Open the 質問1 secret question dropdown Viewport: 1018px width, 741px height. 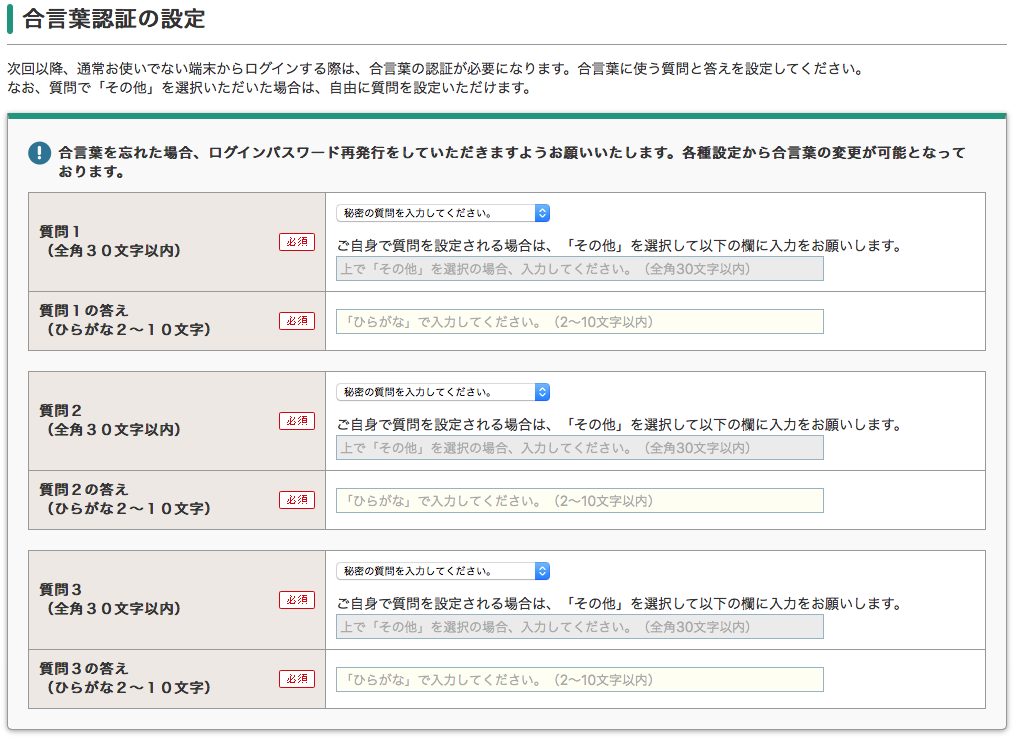click(x=438, y=212)
